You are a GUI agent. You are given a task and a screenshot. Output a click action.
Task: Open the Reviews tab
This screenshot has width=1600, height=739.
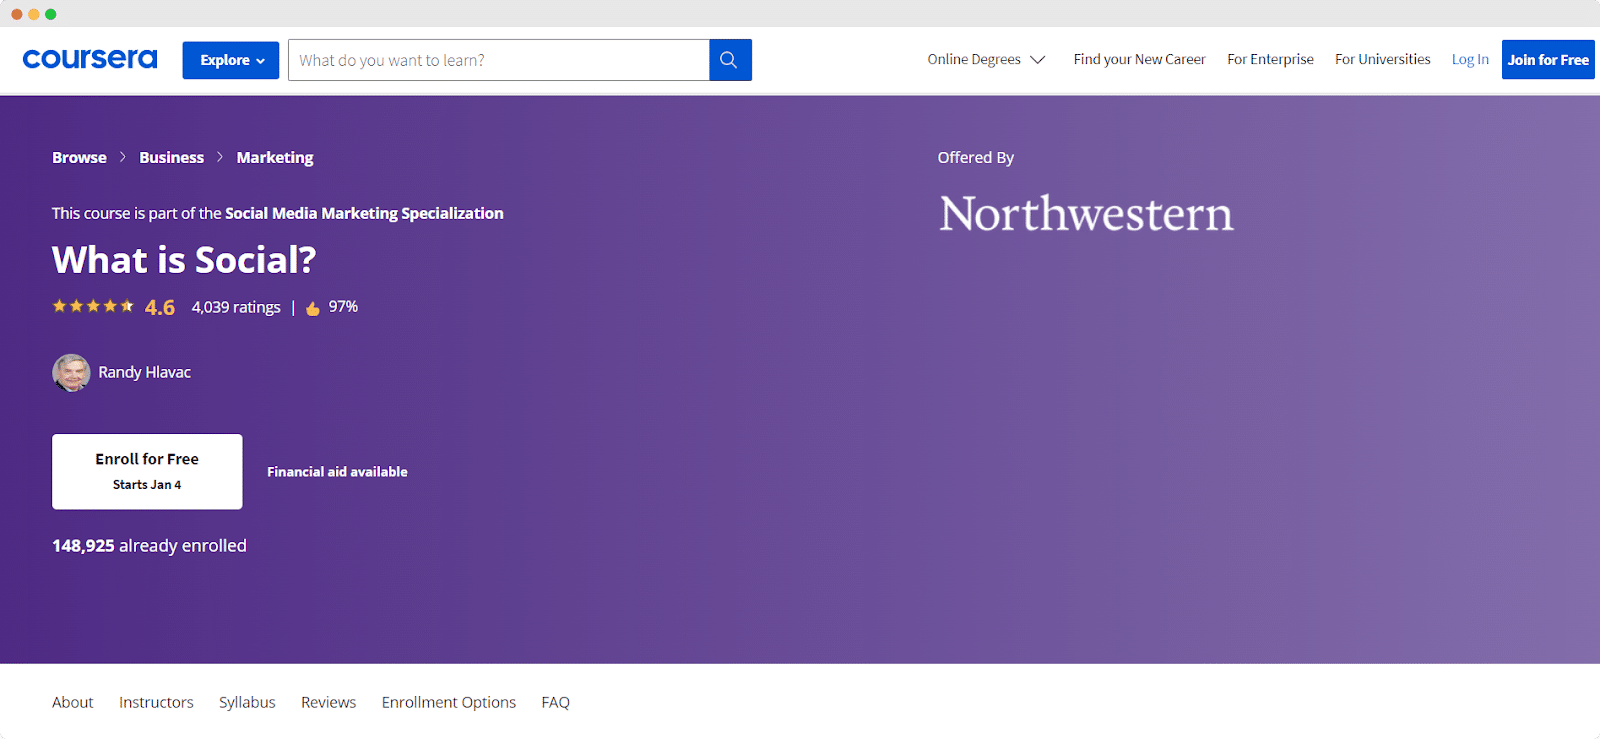point(328,703)
